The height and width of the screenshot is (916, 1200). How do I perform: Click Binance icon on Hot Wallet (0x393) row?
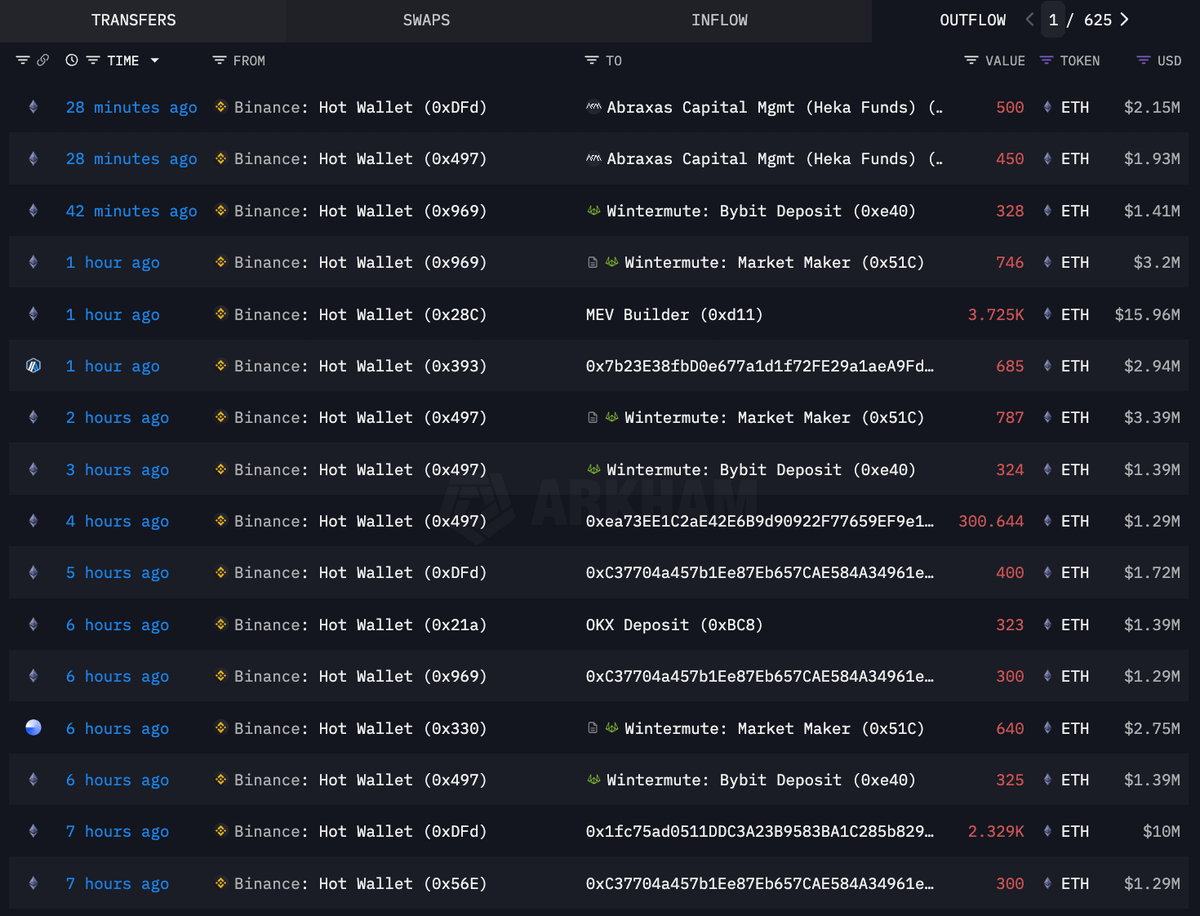click(x=221, y=366)
